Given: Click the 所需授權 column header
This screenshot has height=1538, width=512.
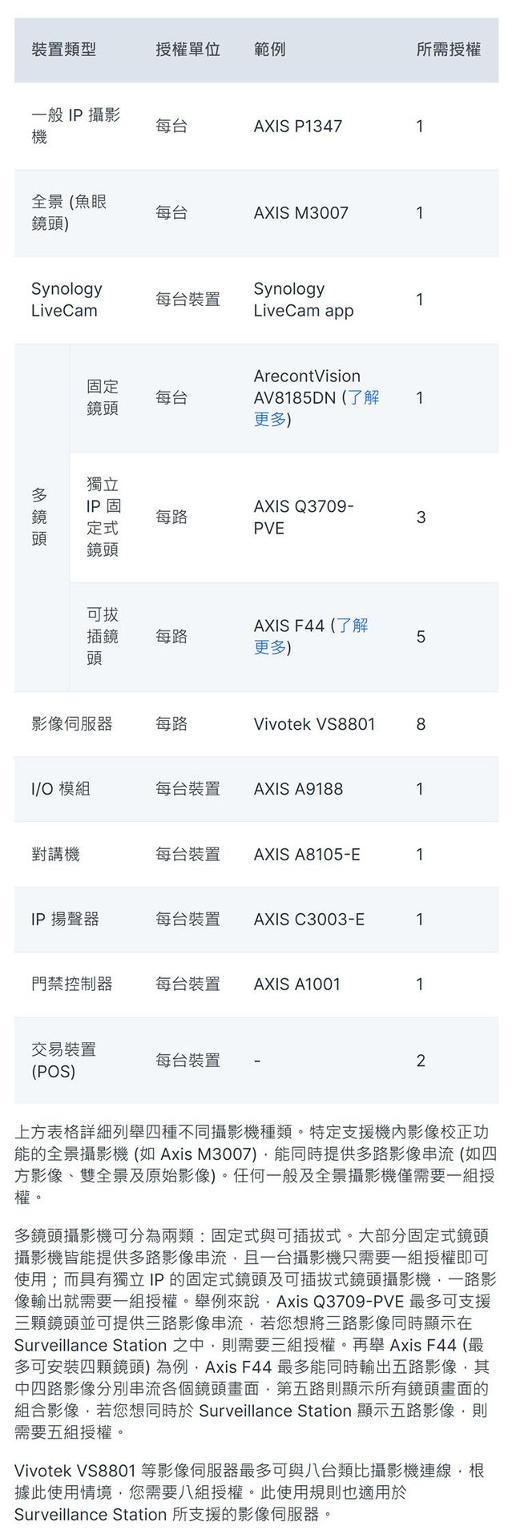Looking at the screenshot, I should [x=449, y=49].
